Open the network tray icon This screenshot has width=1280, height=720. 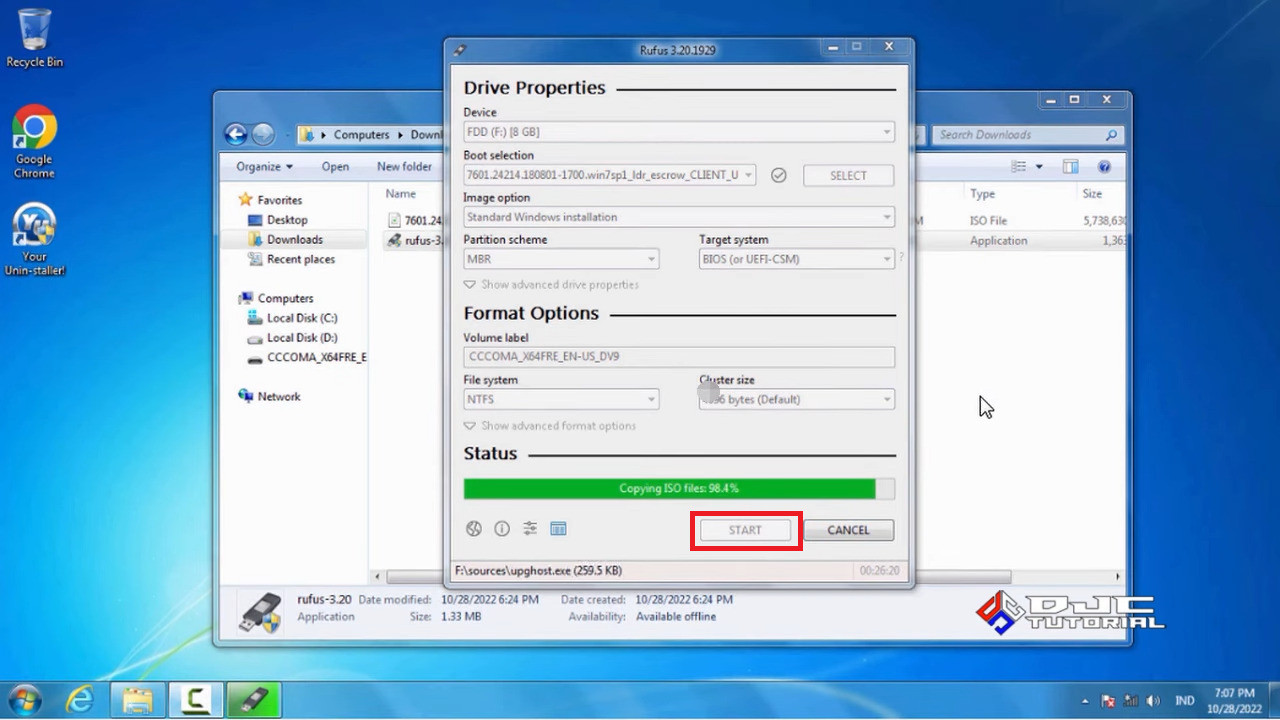[1131, 701]
